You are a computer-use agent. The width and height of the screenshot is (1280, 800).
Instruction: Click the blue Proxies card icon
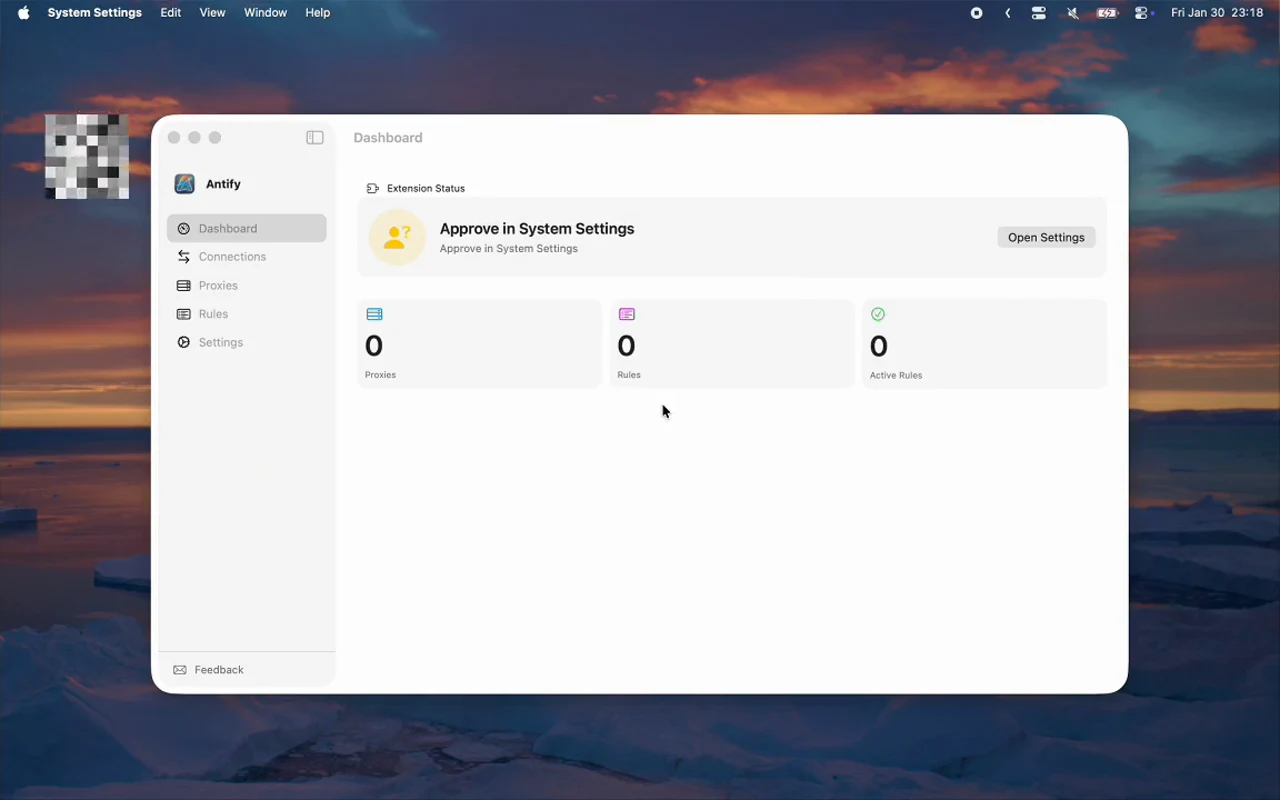point(374,314)
